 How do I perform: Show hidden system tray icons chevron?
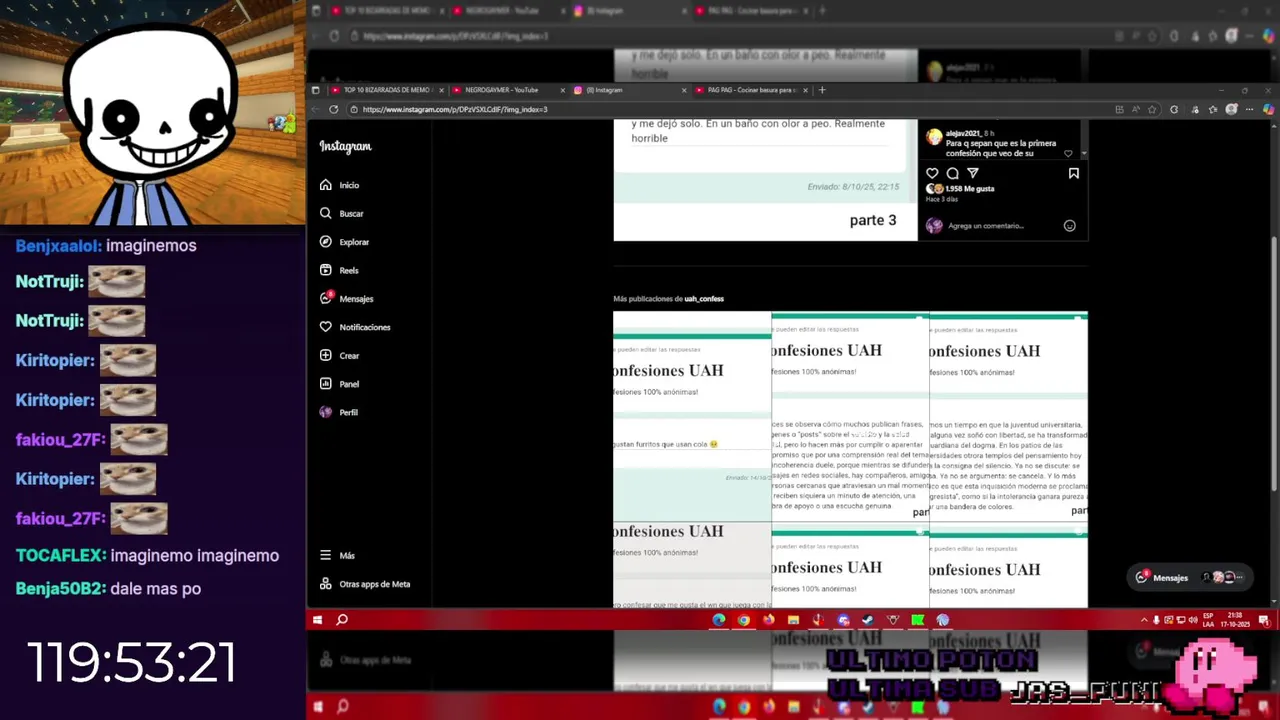(x=1144, y=620)
